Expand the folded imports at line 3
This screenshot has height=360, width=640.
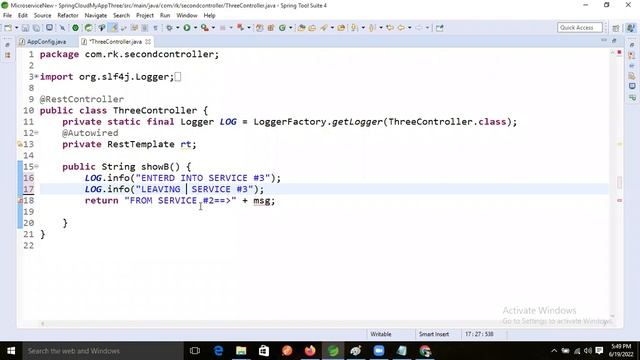36,76
